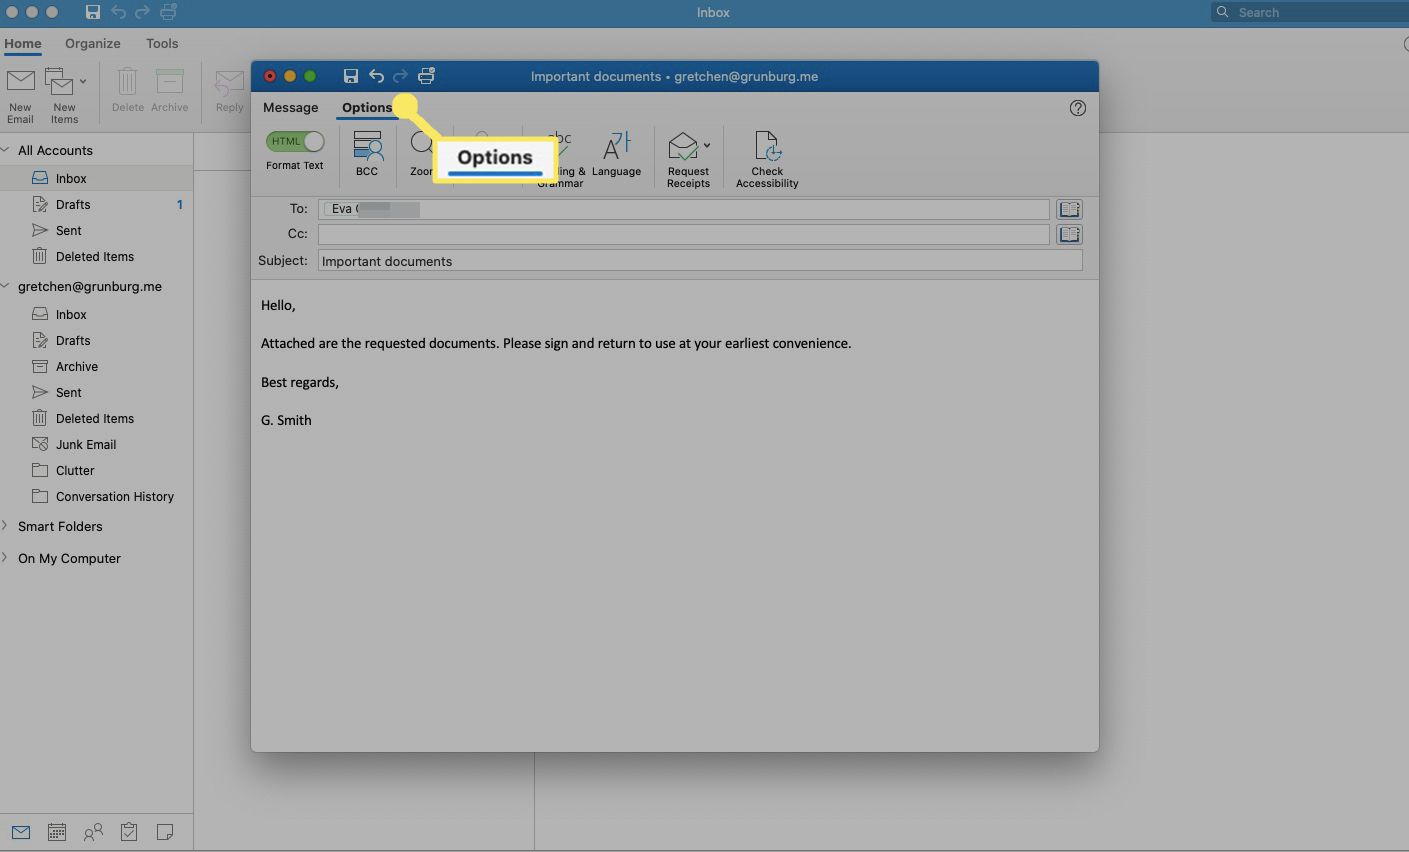Open Deleted Items under All Accounts
This screenshot has width=1409, height=852.
96,256
